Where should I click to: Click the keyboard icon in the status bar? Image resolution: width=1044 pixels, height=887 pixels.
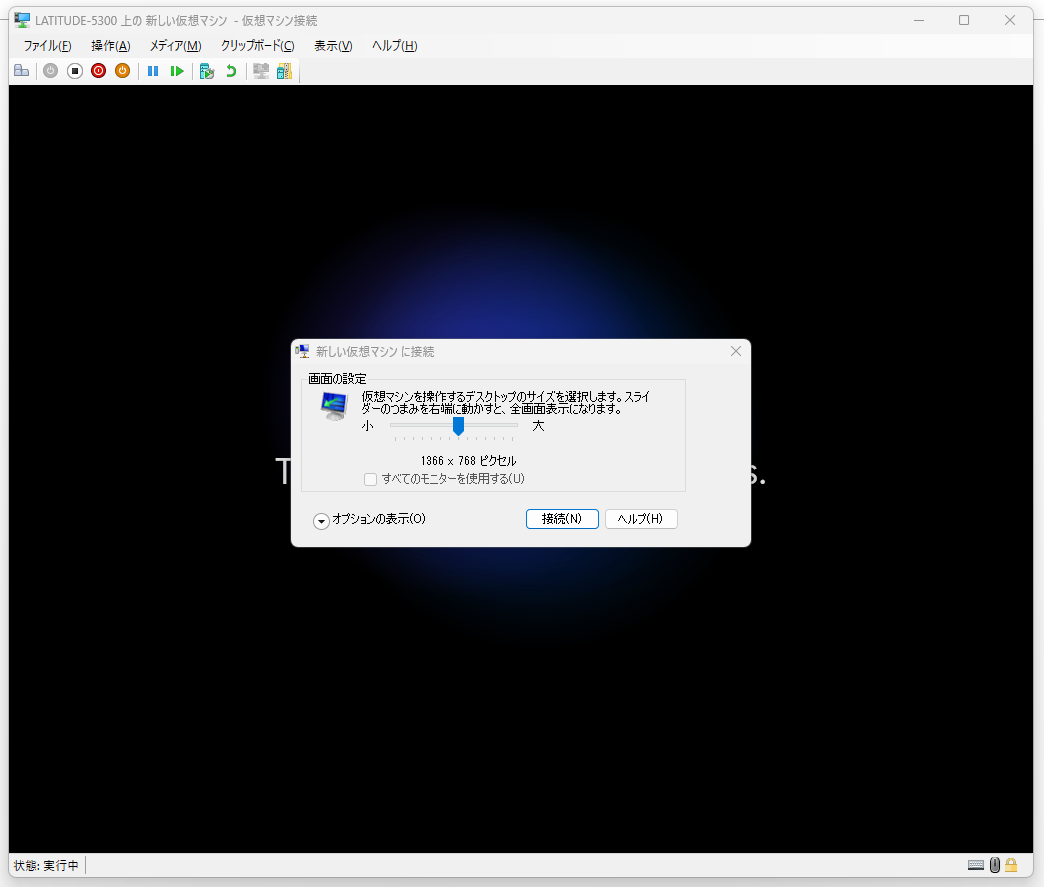(x=976, y=865)
